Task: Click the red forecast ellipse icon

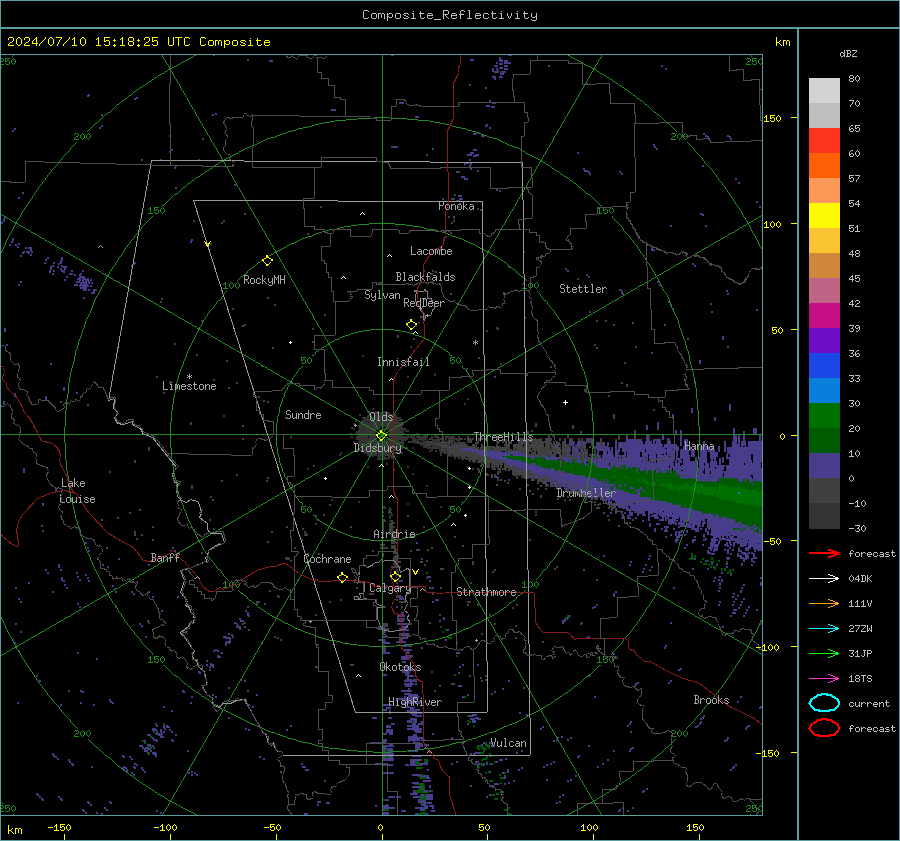Action: (824, 728)
